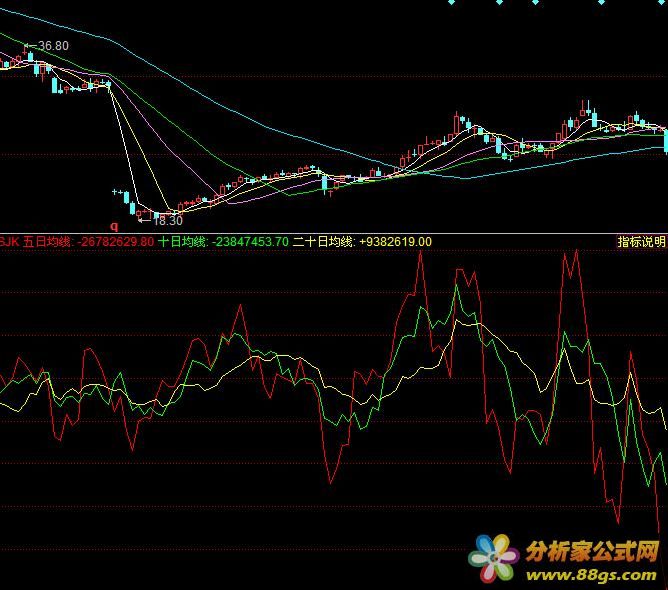Select the 五日均线 -26782629.80 readout
This screenshot has height=590, width=668.
click(88, 242)
